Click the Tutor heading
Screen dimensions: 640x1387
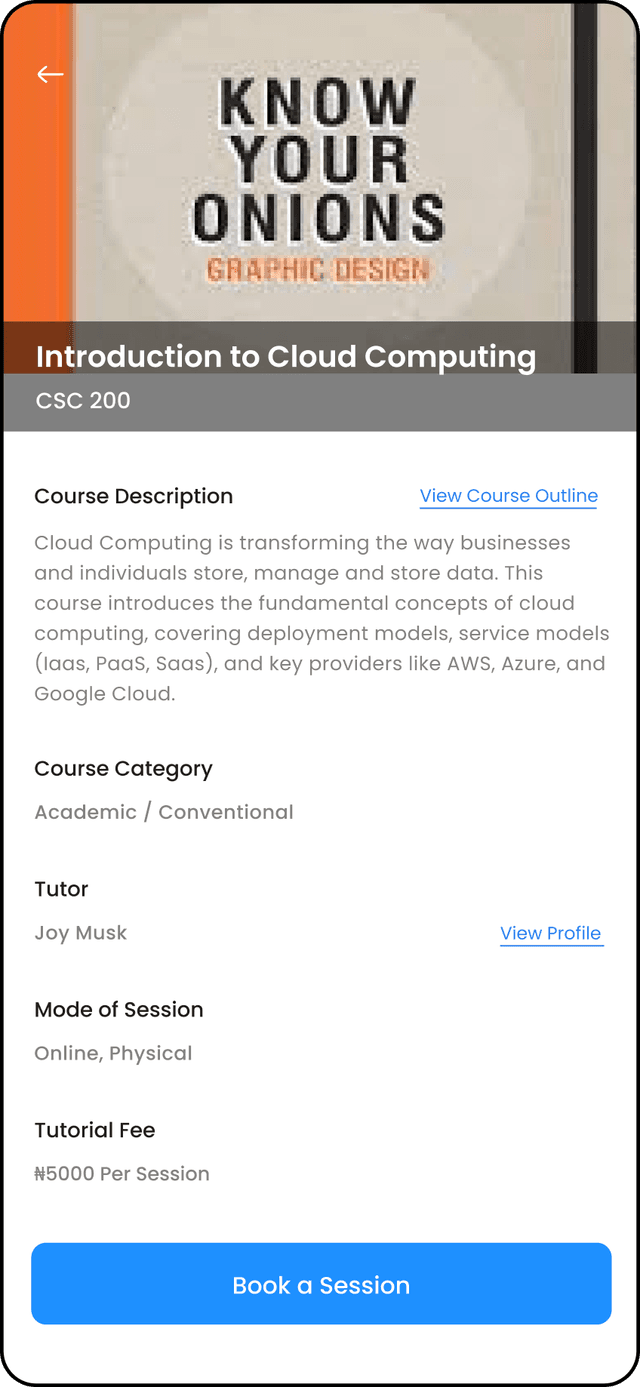(x=61, y=889)
